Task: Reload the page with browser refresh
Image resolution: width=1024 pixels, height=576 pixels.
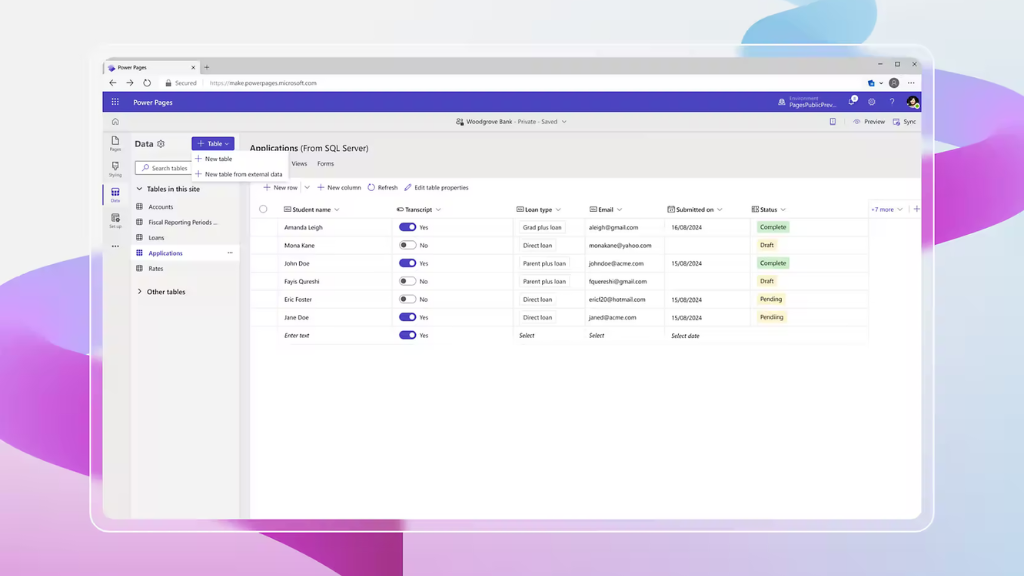Action: pos(147,83)
